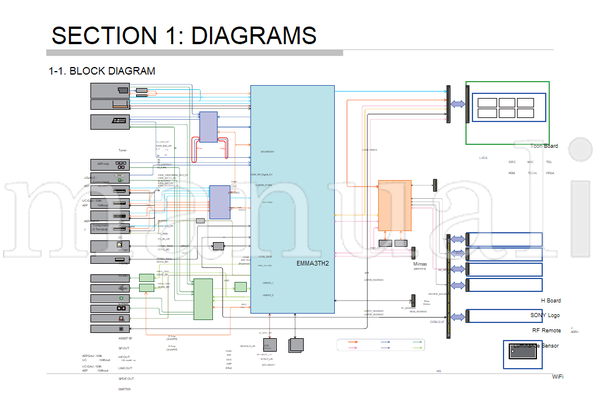The height and width of the screenshot is (396, 600).
Task: Click the H Board label
Action: tap(551, 301)
